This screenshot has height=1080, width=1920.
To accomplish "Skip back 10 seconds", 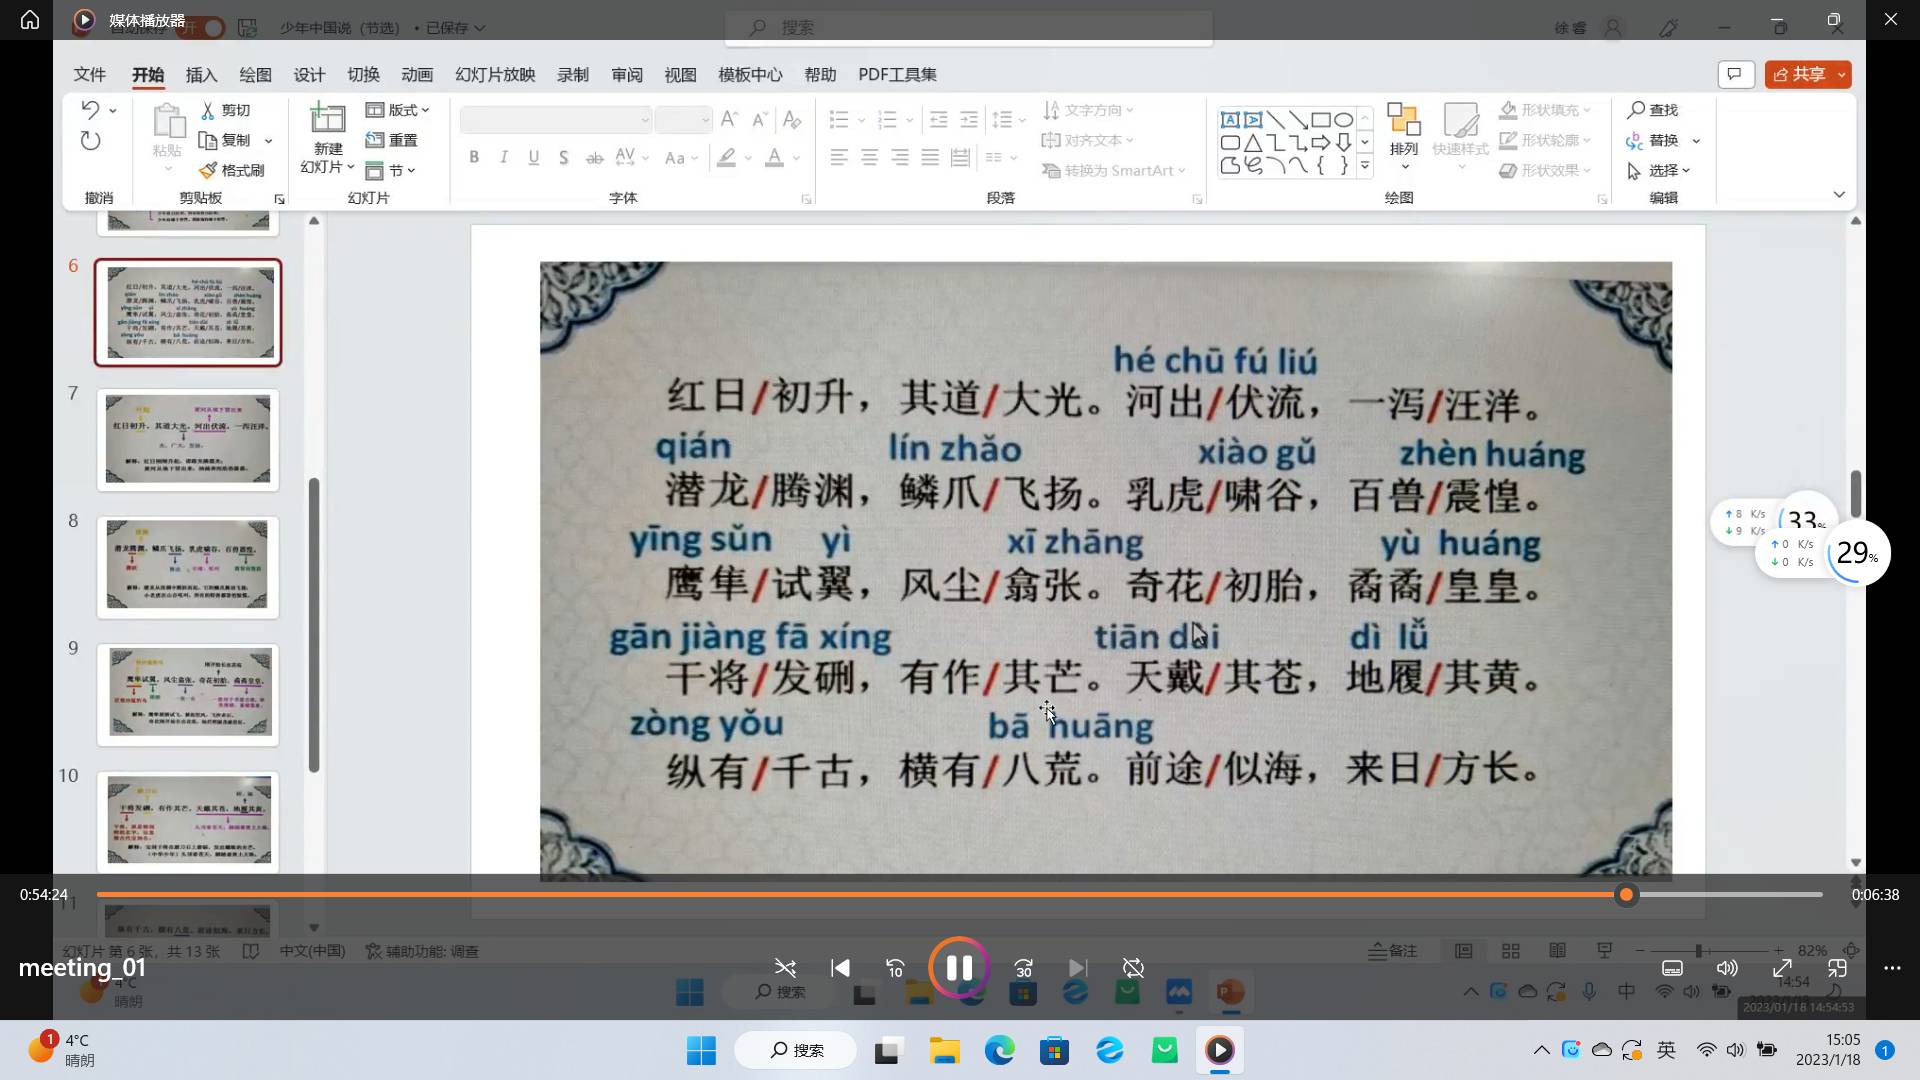I will [895, 968].
